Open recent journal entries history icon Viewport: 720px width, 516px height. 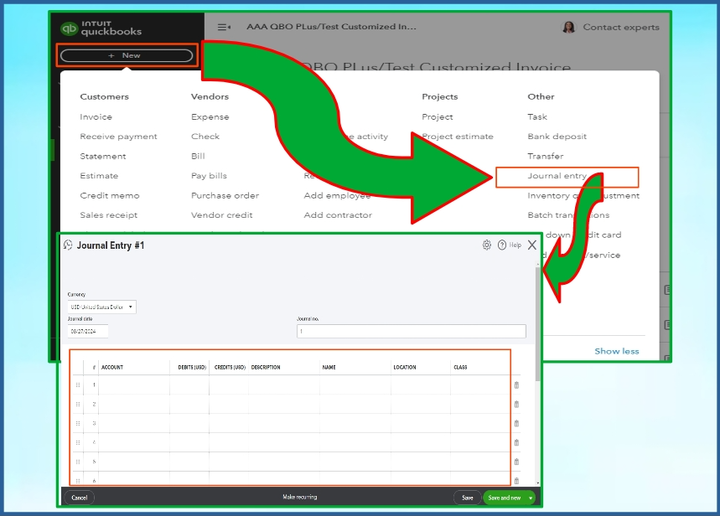[x=68, y=245]
